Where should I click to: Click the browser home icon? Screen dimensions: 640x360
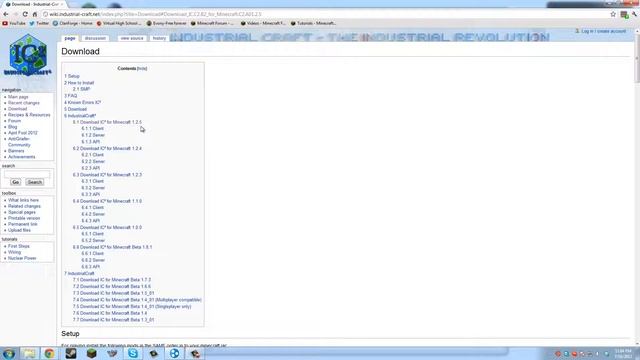click(35, 14)
